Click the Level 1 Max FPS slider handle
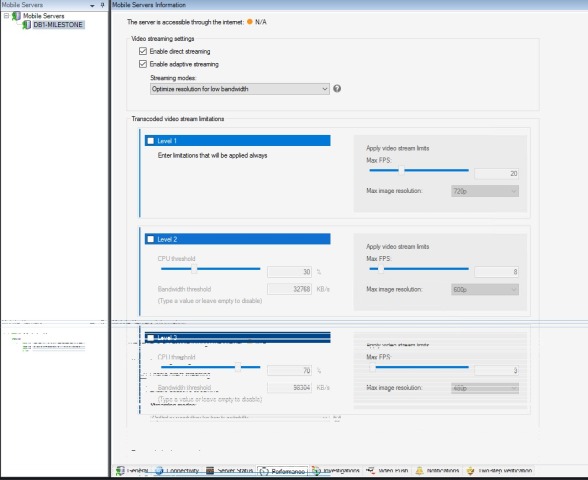Viewport: 588px width, 480px height. click(401, 170)
